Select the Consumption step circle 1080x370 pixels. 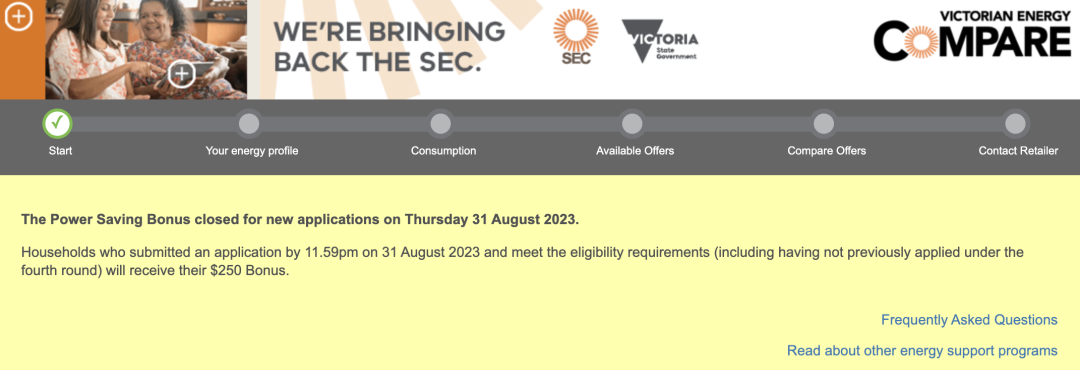(440, 124)
